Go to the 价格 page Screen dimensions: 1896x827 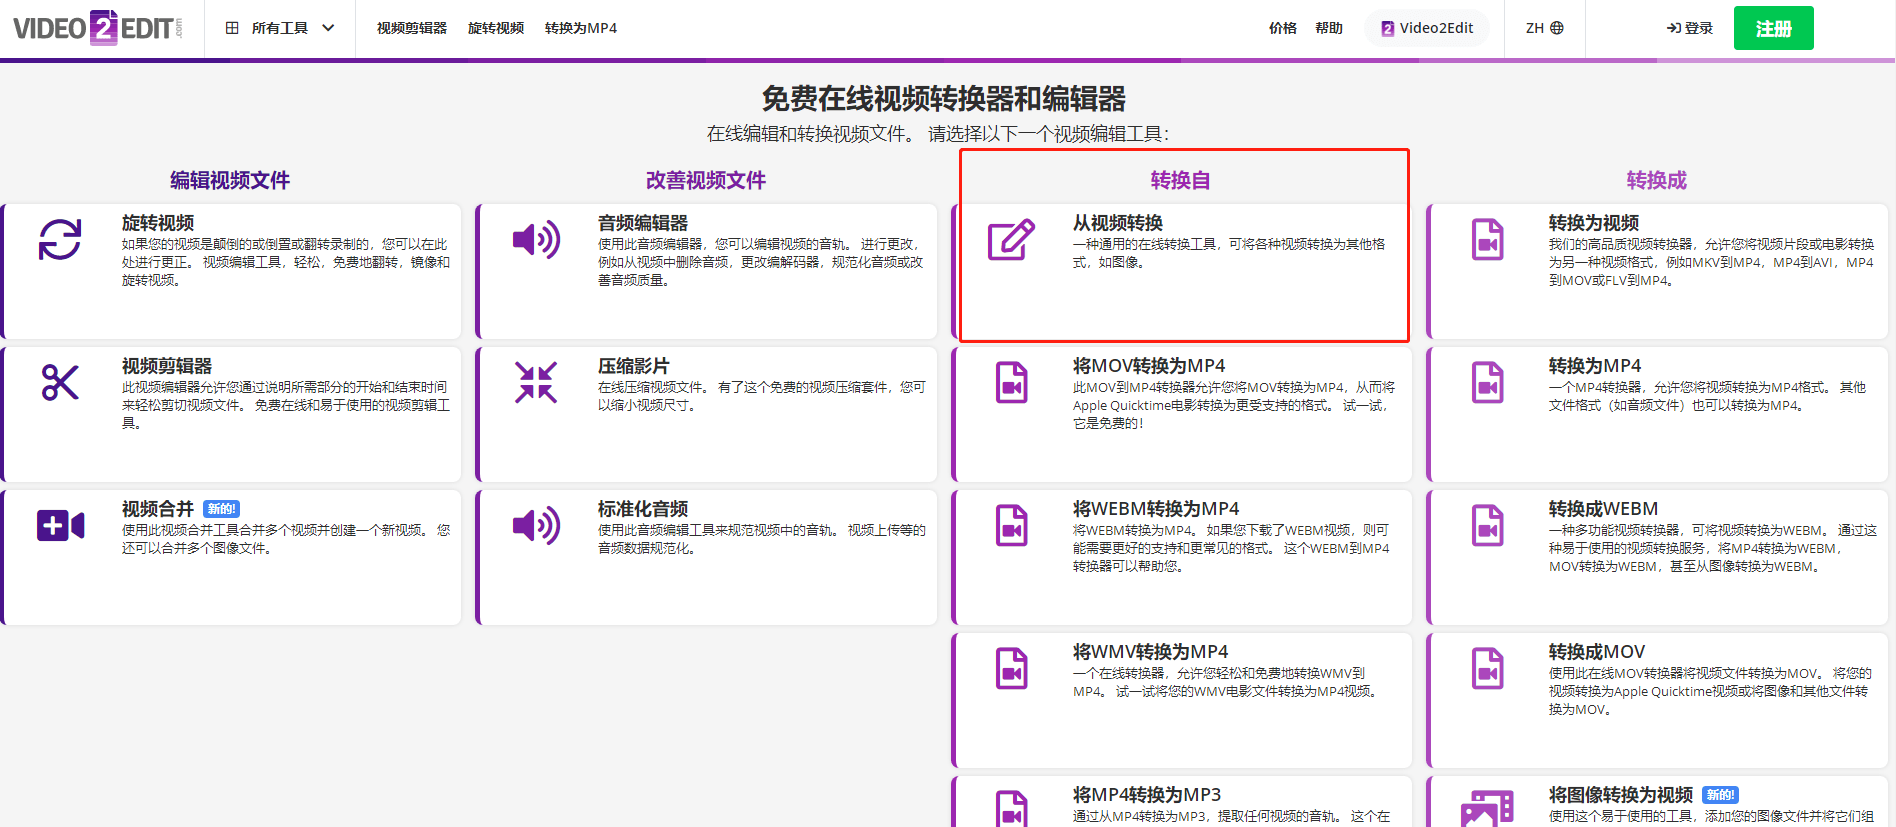[1283, 28]
